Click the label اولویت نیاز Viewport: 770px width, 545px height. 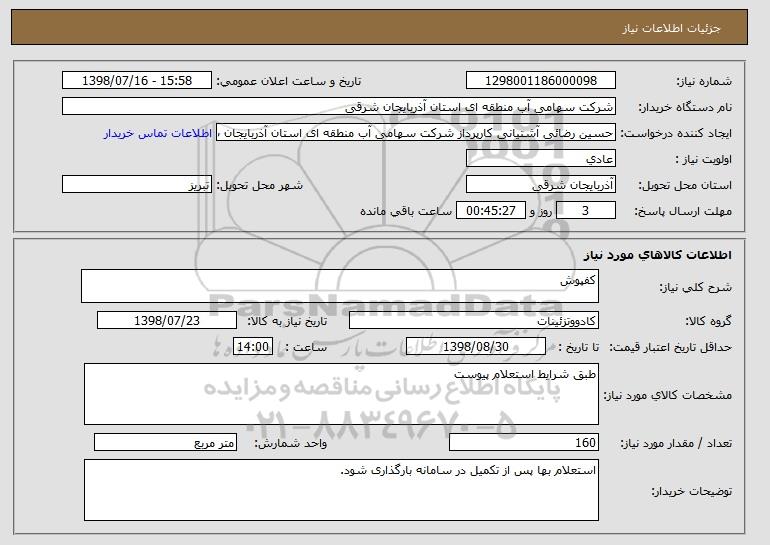click(x=703, y=160)
